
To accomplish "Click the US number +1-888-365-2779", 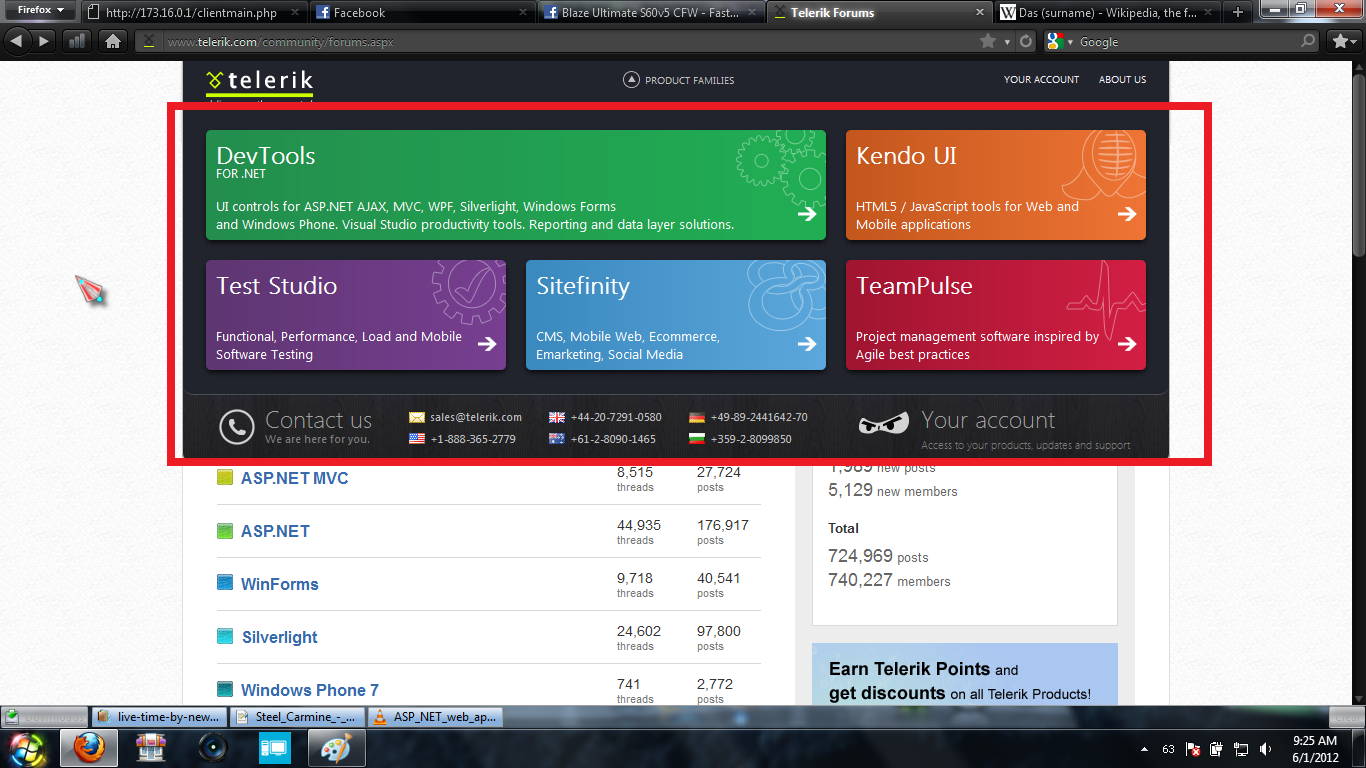I will tap(473, 439).
